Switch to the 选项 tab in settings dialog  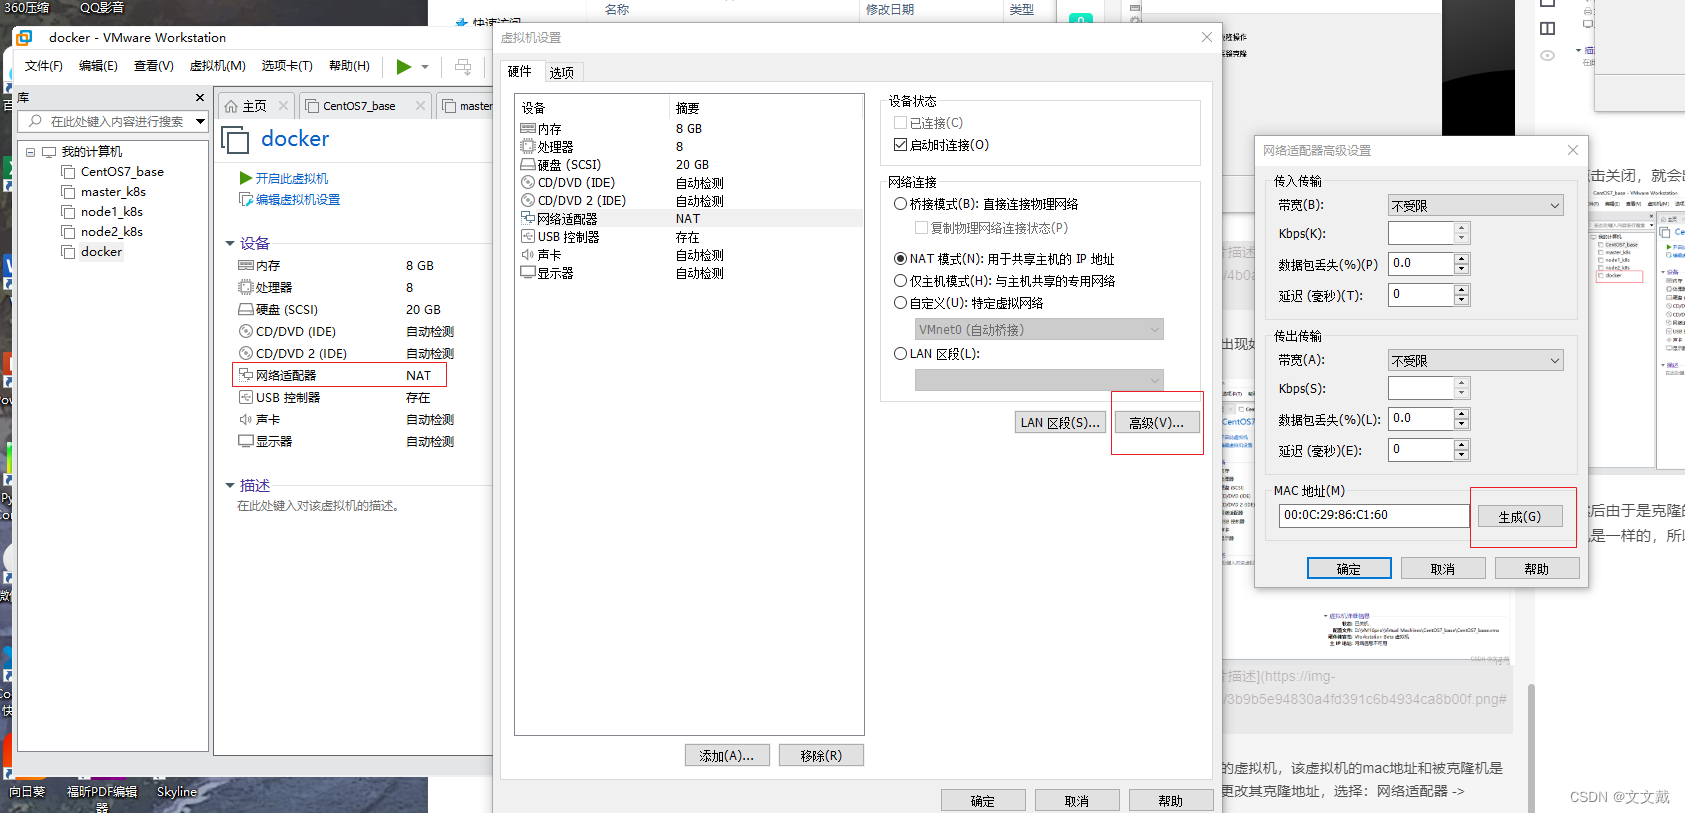[x=562, y=73]
